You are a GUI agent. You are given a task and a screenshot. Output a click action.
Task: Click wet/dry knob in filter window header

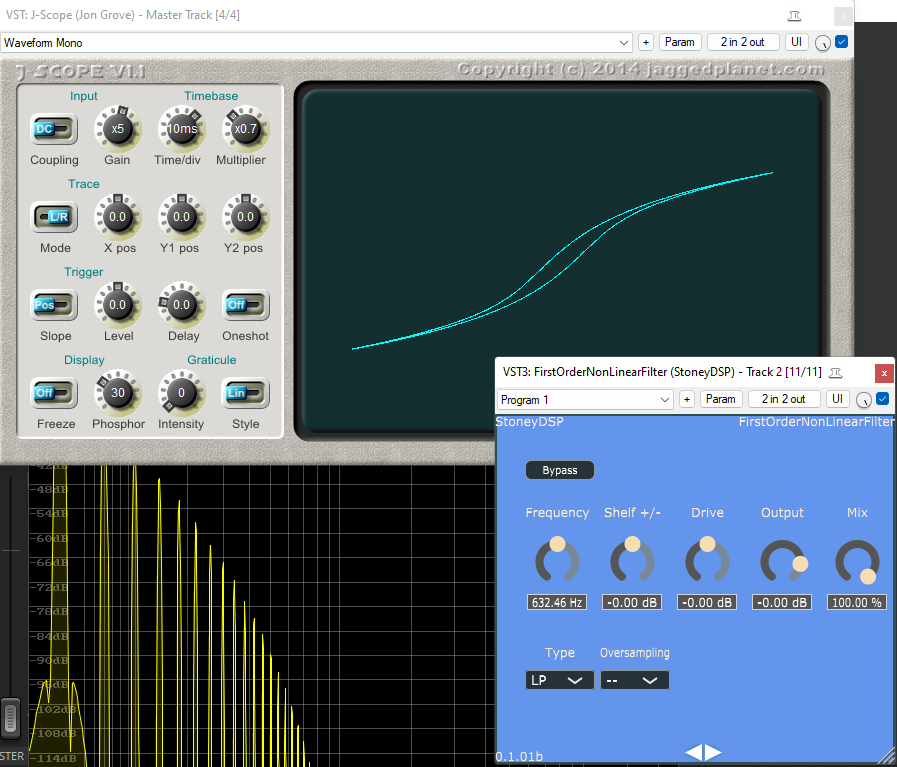(864, 400)
